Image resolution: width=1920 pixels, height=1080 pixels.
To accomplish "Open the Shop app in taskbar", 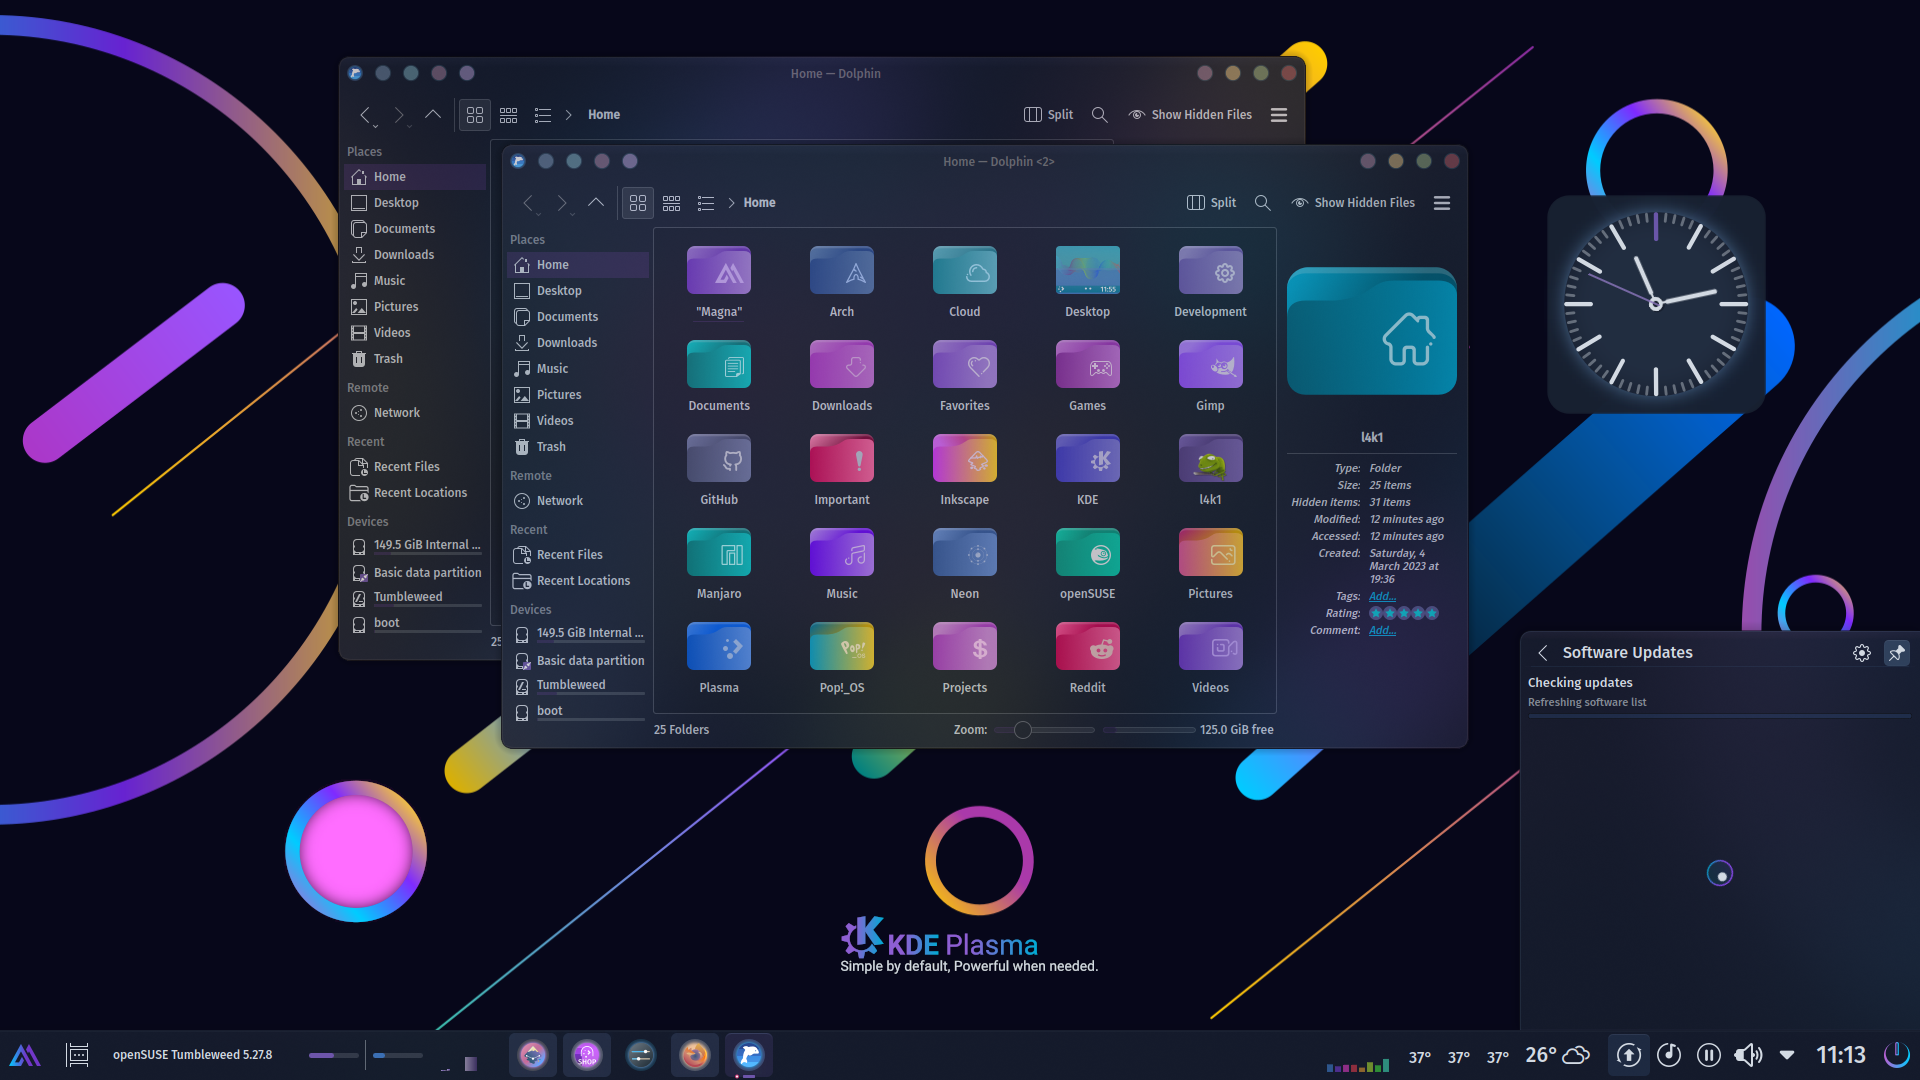I will [587, 1055].
